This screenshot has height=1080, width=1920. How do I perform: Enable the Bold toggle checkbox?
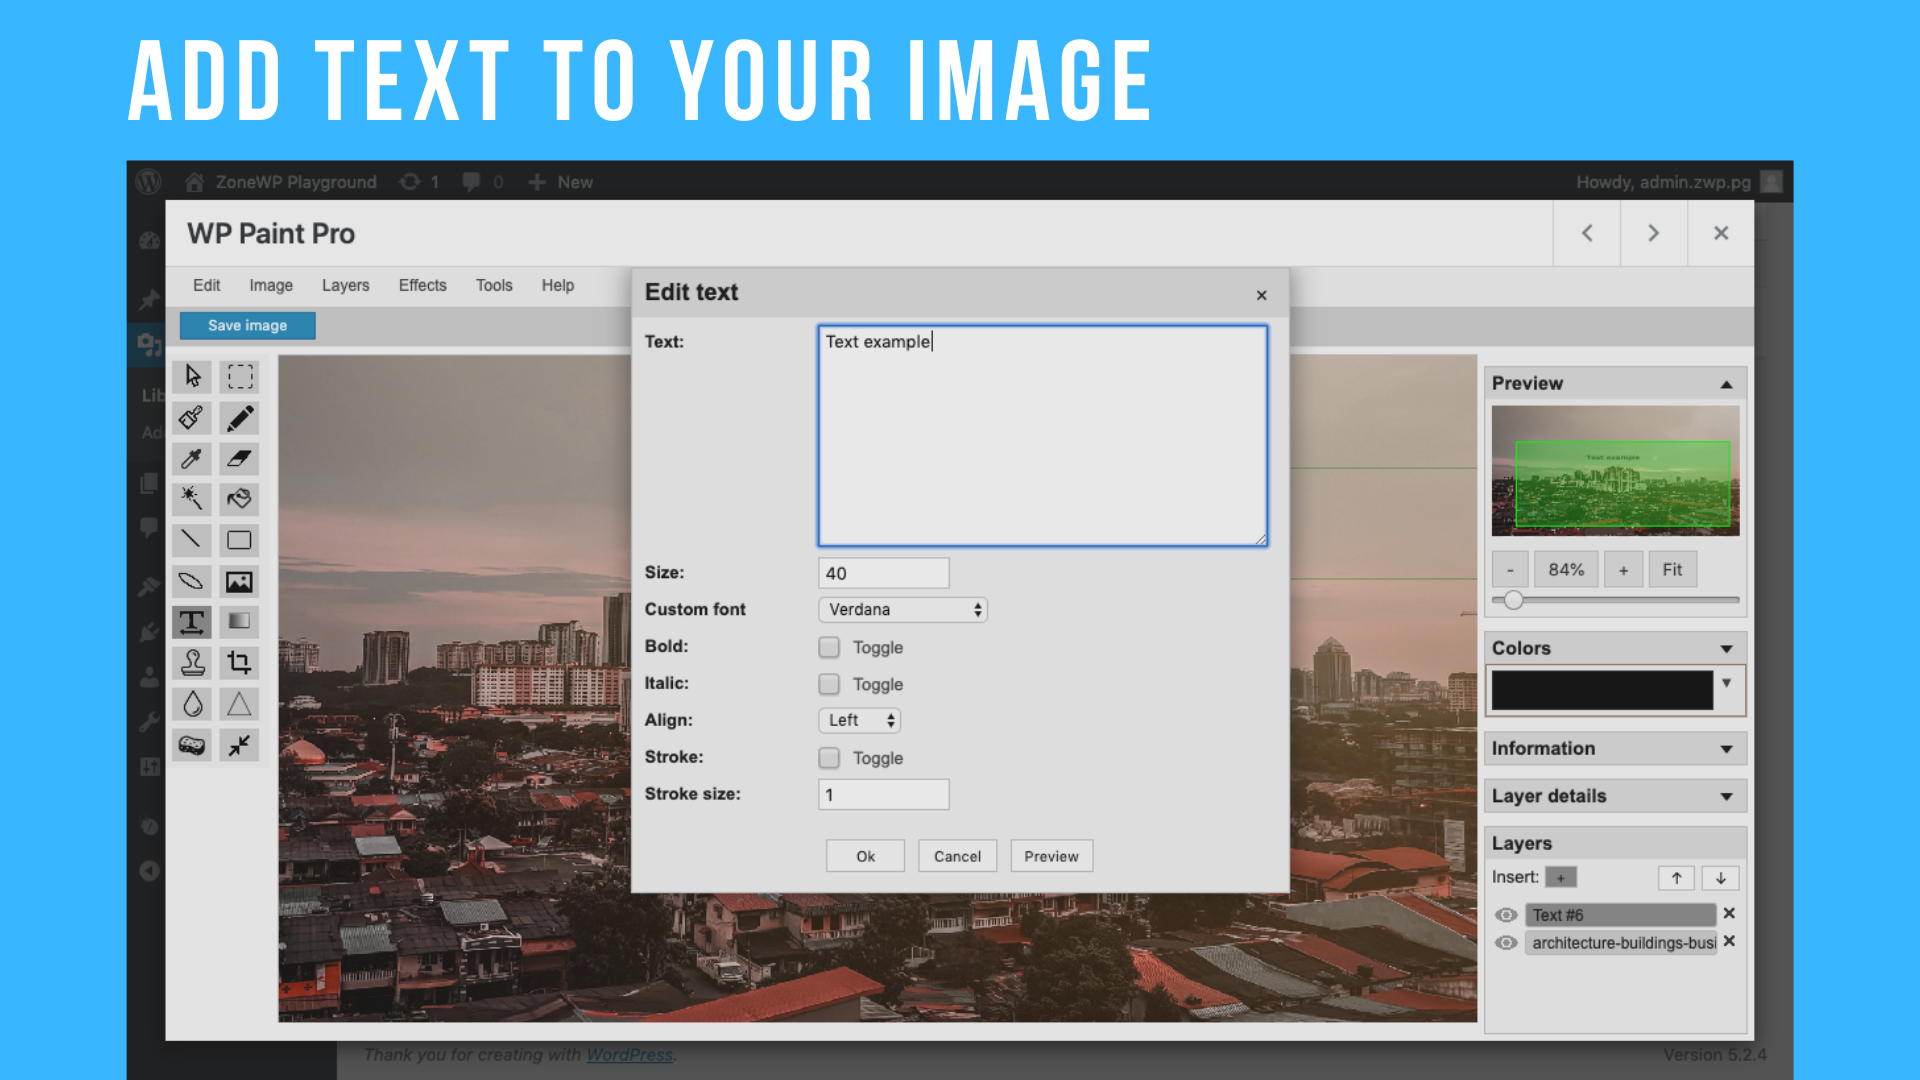[829, 647]
